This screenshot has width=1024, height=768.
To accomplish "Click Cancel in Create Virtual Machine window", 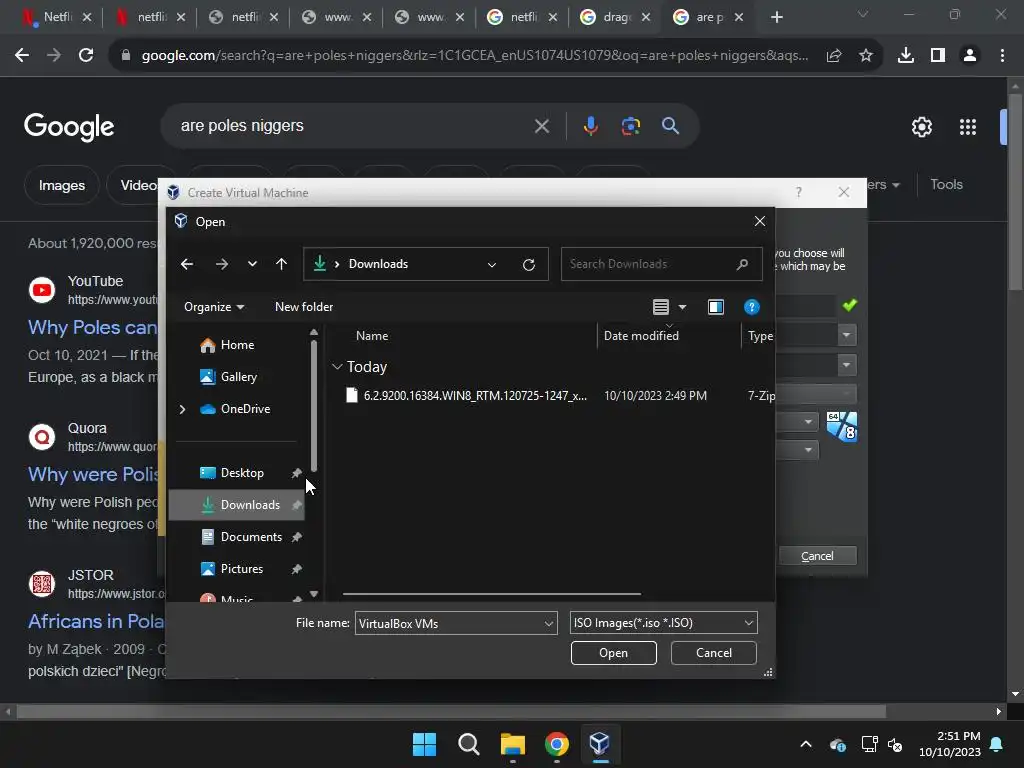I will point(817,556).
